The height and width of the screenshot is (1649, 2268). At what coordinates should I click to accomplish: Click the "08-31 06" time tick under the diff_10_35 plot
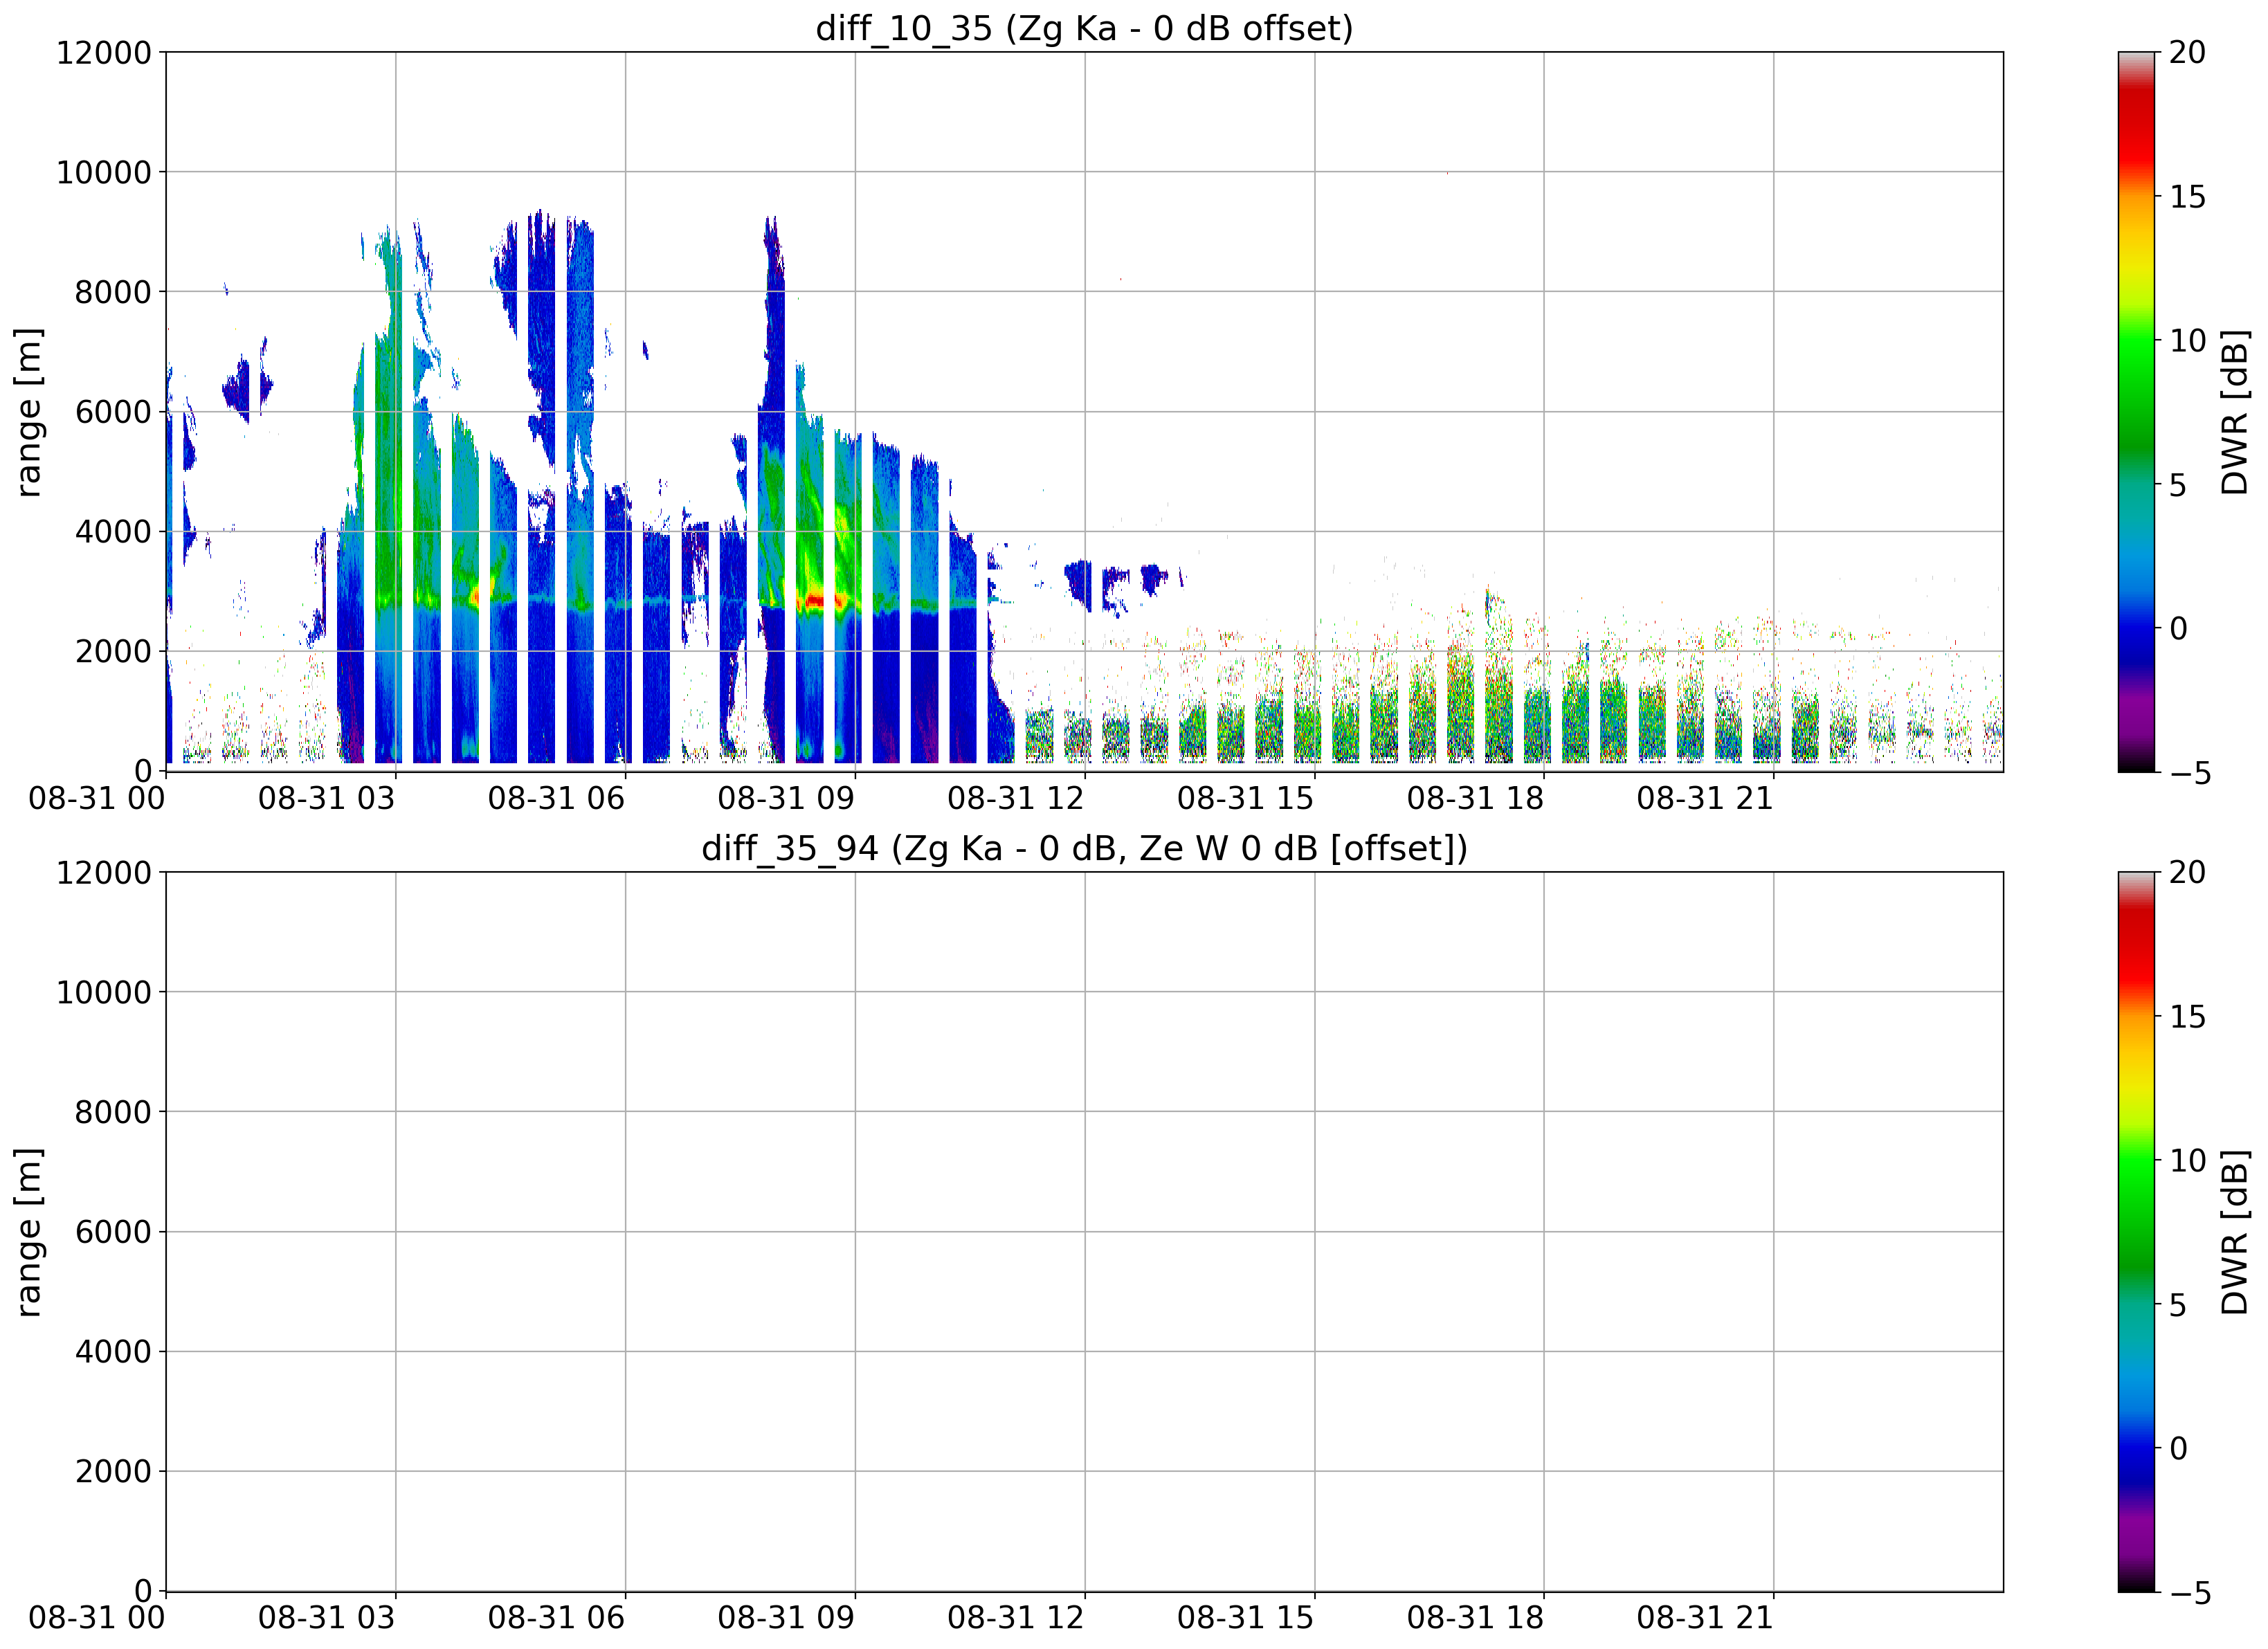pyautogui.click(x=557, y=798)
